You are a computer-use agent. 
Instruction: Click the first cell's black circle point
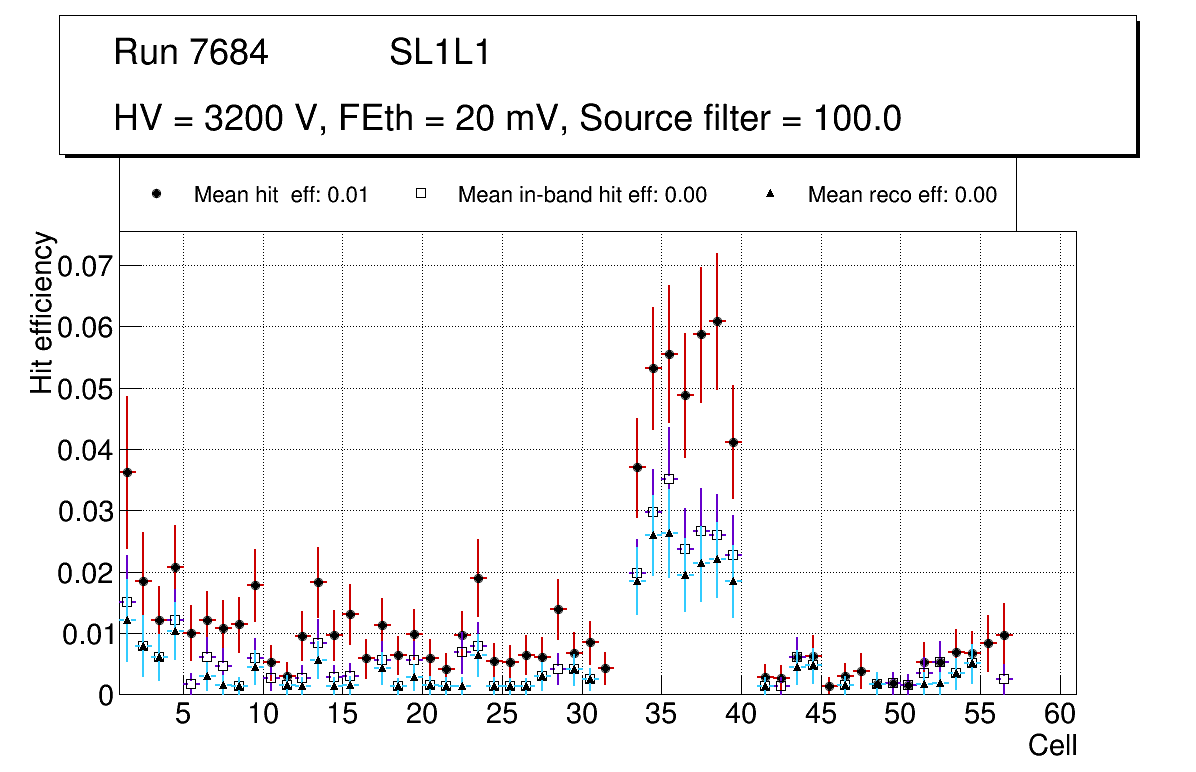click(127, 472)
